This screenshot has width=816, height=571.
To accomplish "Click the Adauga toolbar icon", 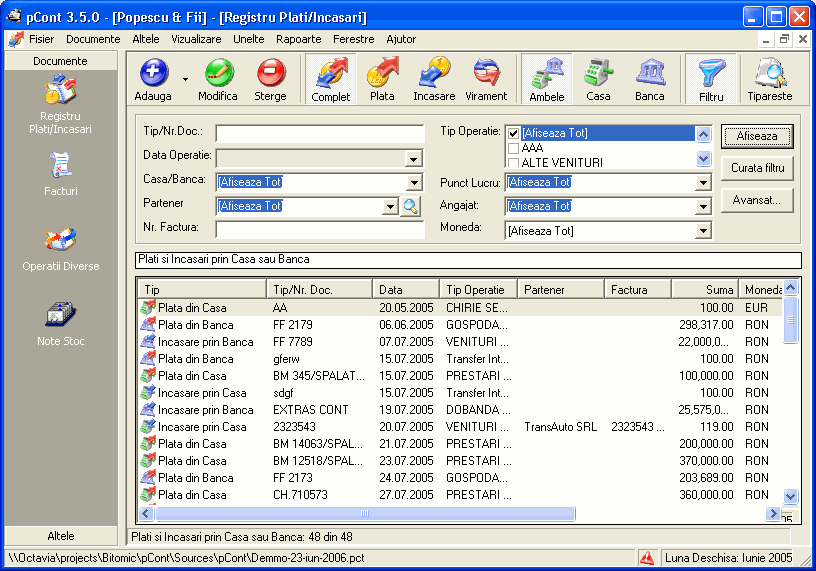I will tap(153, 74).
